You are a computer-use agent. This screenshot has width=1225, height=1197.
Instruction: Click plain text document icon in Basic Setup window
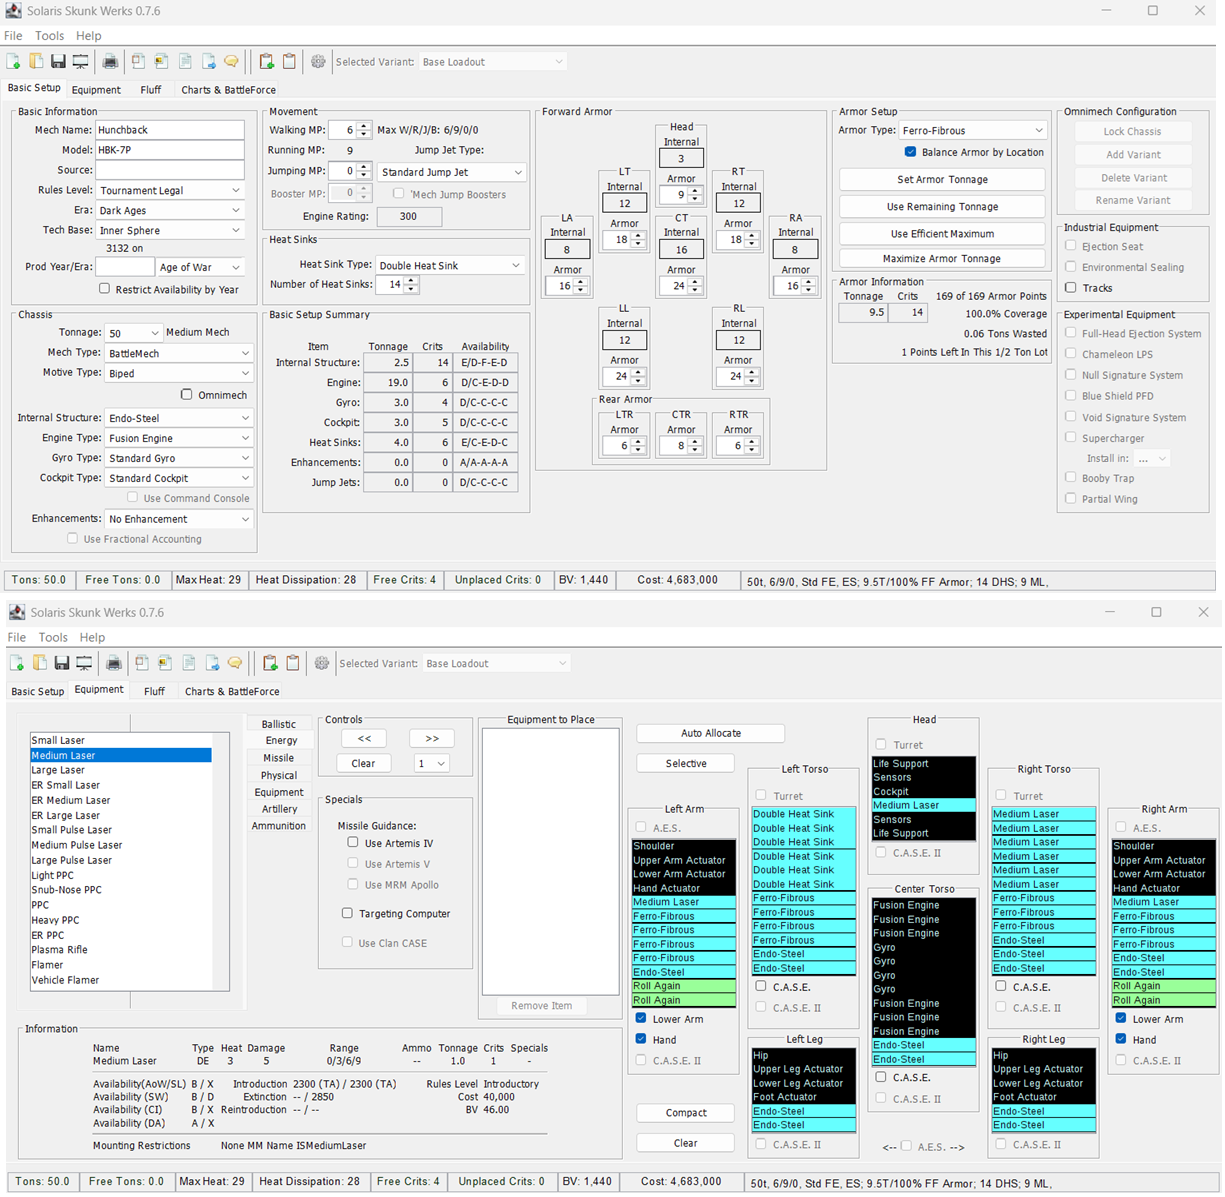coord(185,62)
